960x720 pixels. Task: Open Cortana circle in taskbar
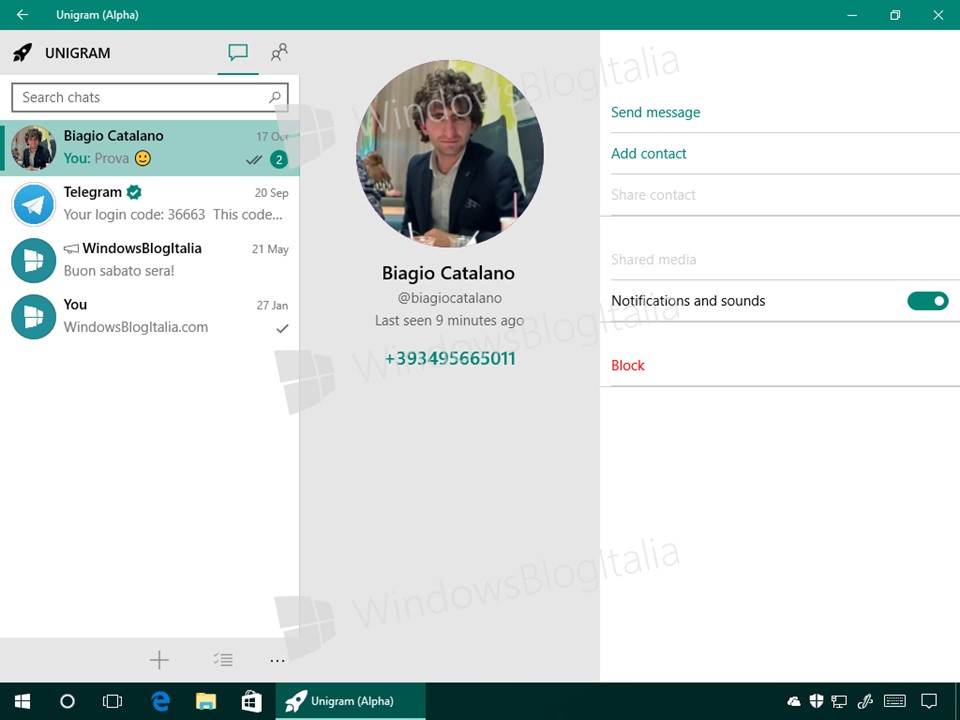tap(67, 701)
